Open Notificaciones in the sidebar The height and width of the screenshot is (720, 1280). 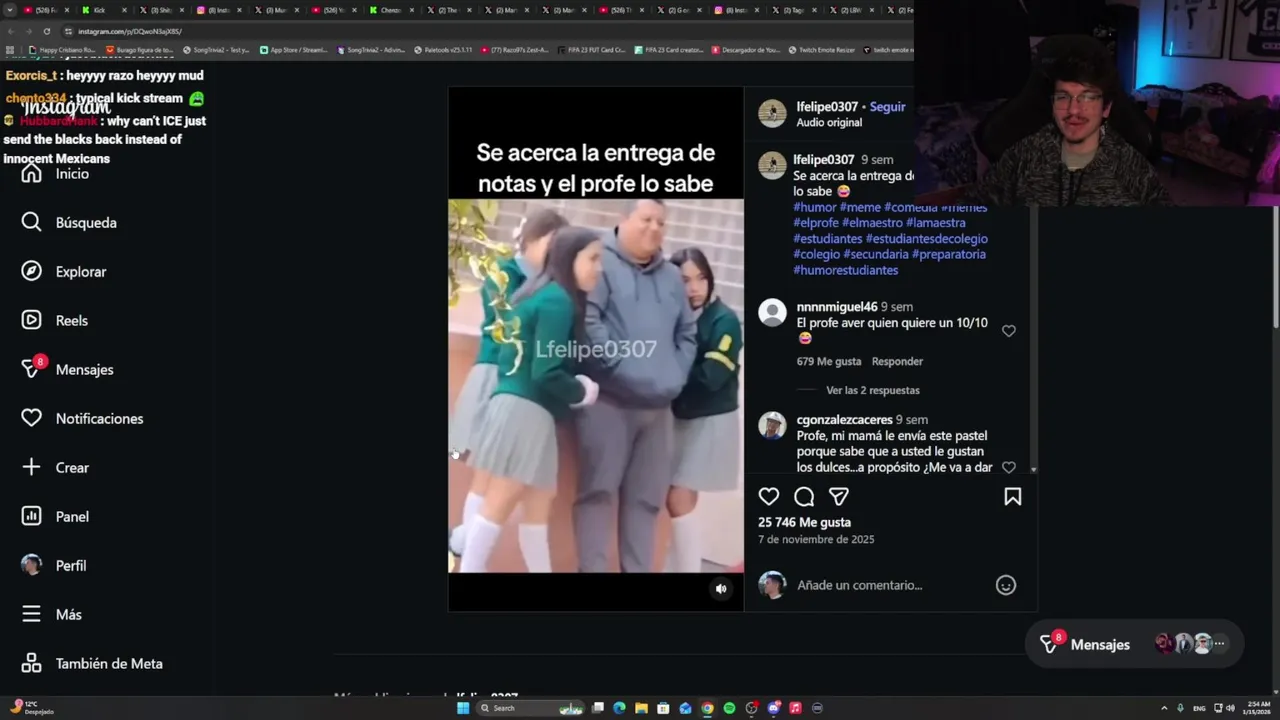point(83,418)
